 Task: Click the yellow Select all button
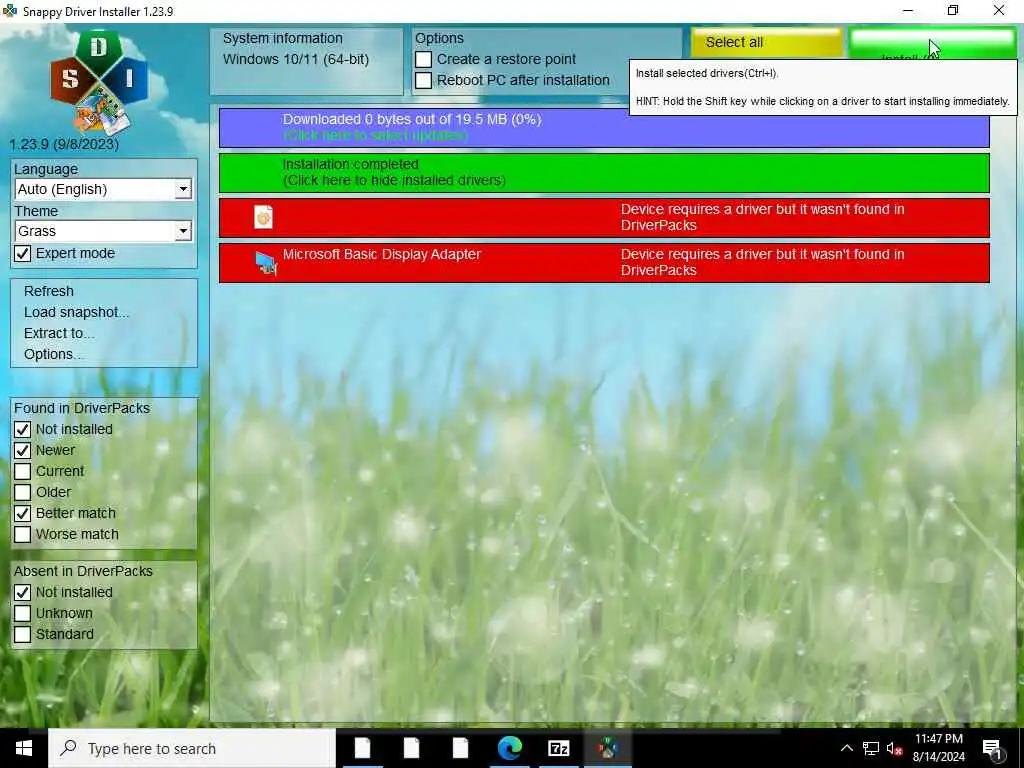tap(767, 42)
